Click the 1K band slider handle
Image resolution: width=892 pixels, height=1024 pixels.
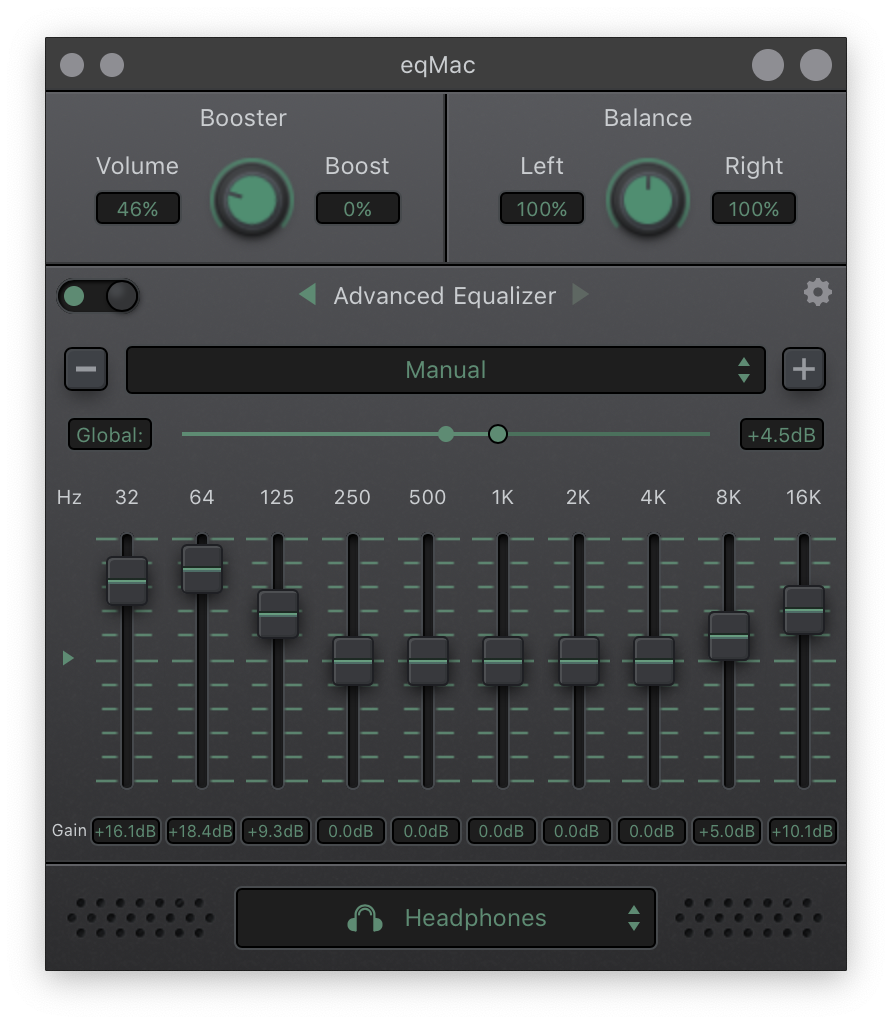point(503,662)
